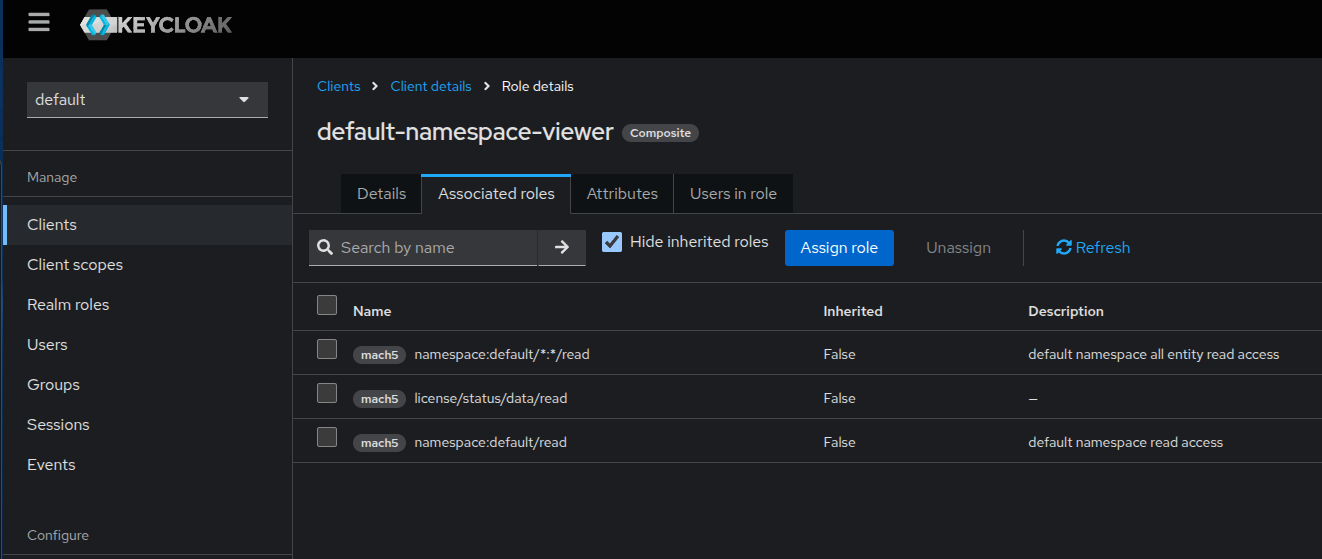Select all roles with header checkbox
This screenshot has height=559, width=1322.
point(327,306)
